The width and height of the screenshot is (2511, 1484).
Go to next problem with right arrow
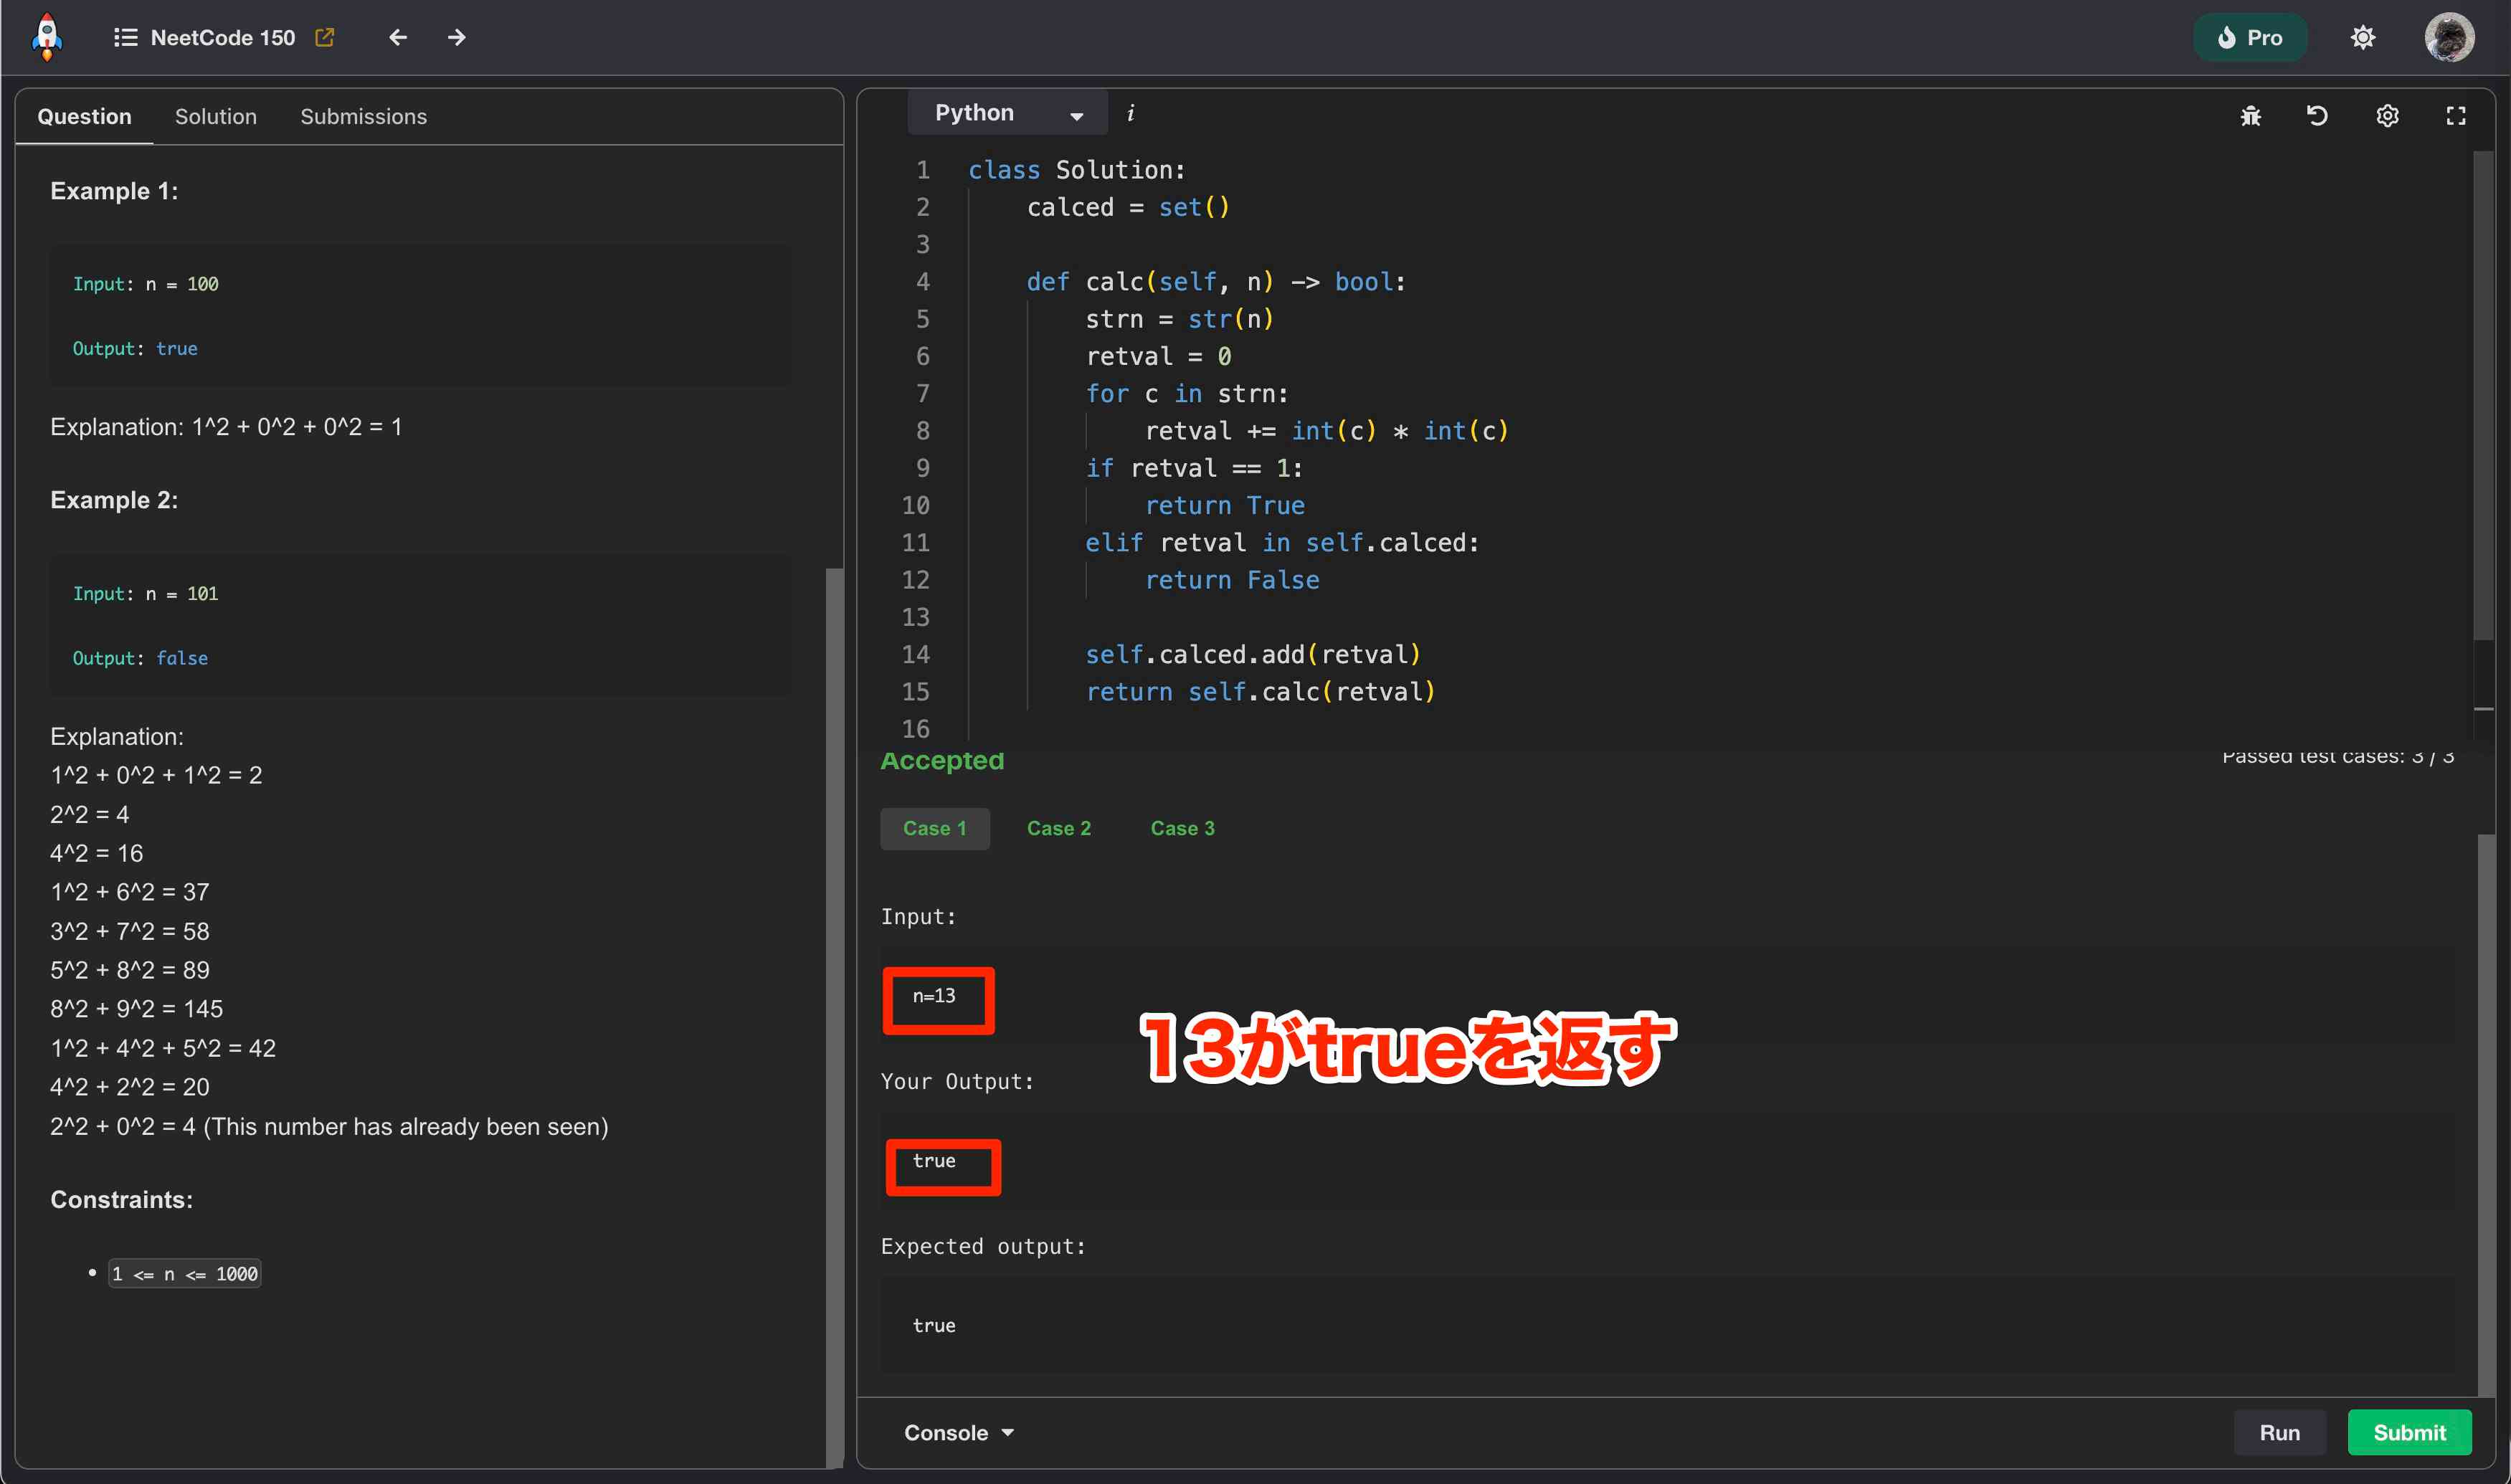456,38
